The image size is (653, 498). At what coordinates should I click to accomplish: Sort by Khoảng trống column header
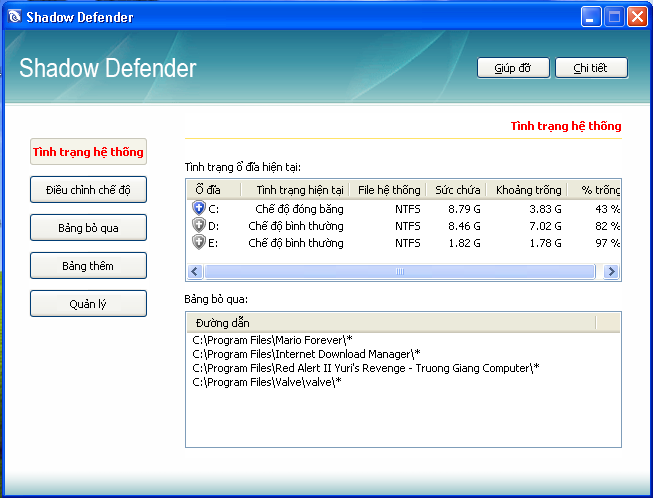point(526,190)
